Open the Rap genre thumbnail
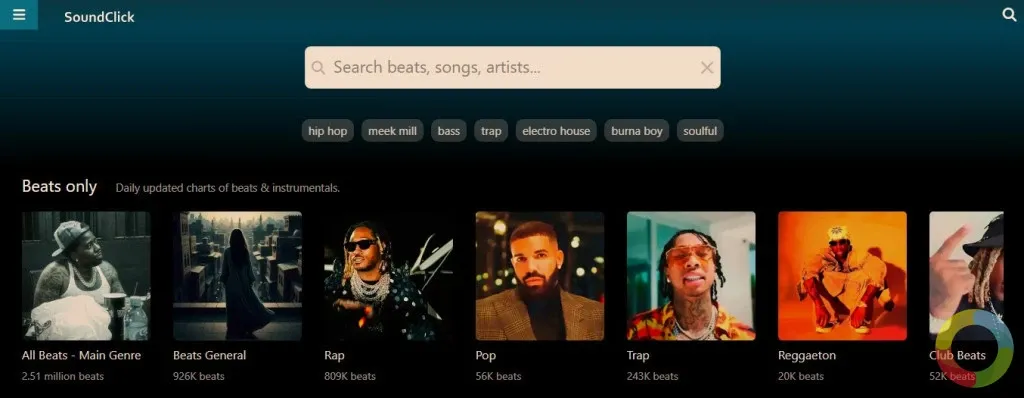 coord(389,276)
